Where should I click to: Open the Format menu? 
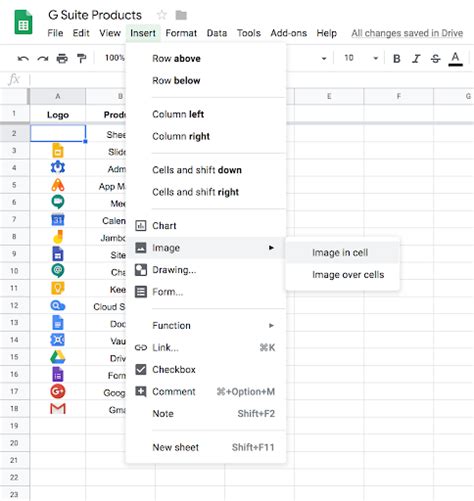pyautogui.click(x=181, y=33)
